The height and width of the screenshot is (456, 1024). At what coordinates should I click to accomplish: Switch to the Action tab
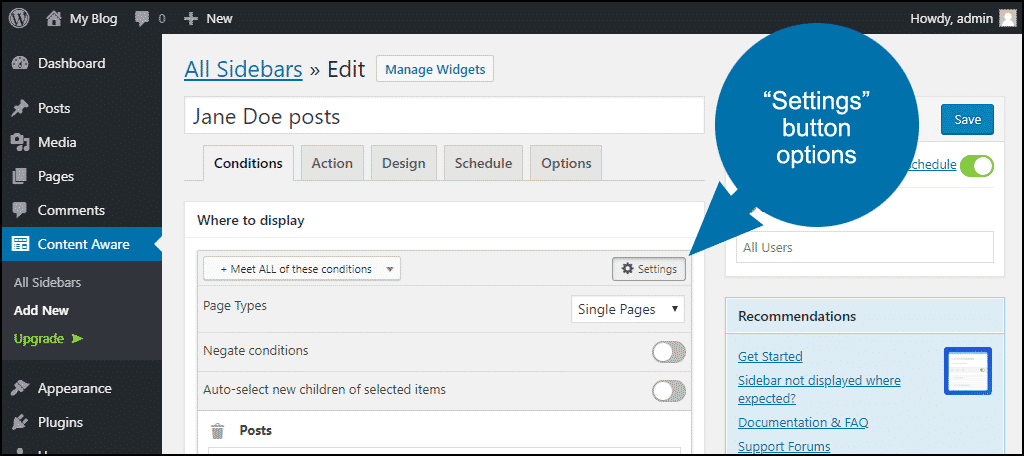pos(332,163)
